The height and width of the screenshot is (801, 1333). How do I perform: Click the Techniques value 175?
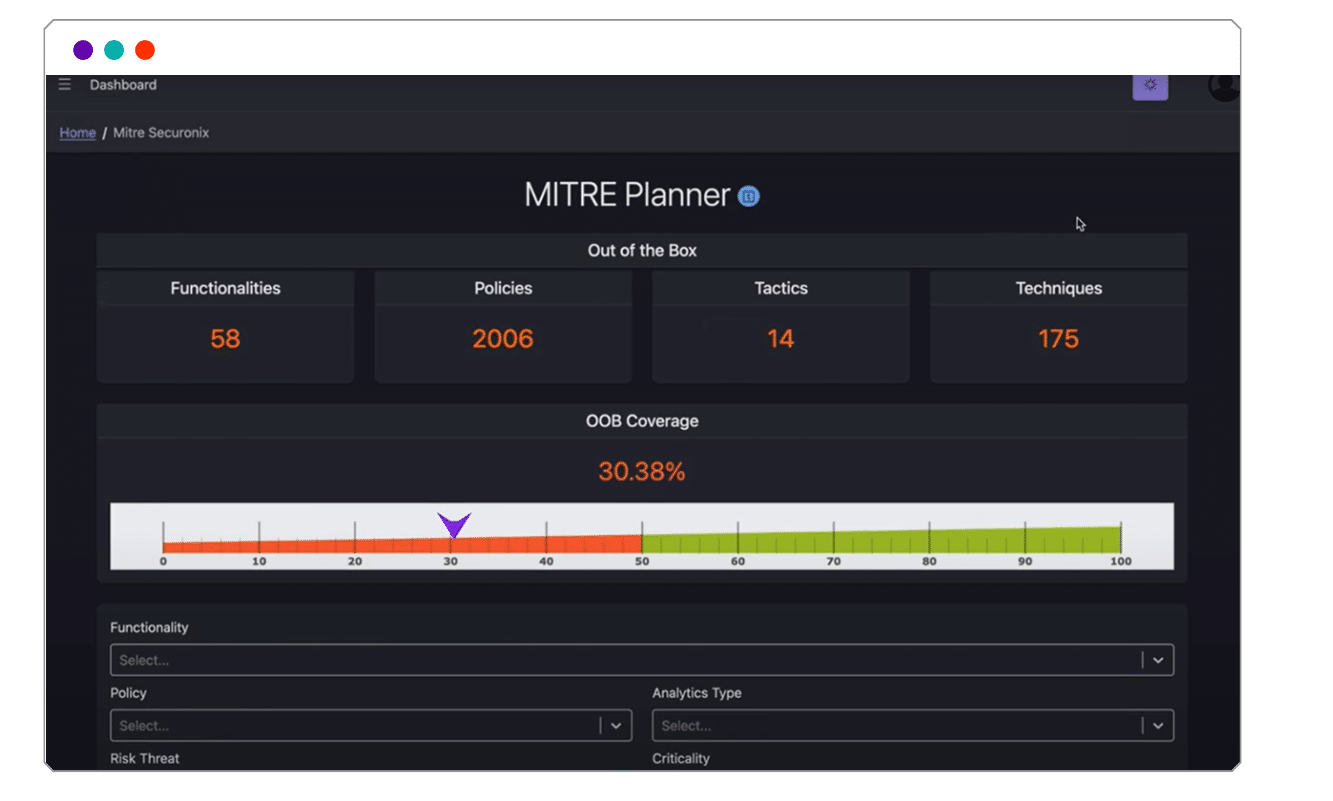click(x=1059, y=339)
